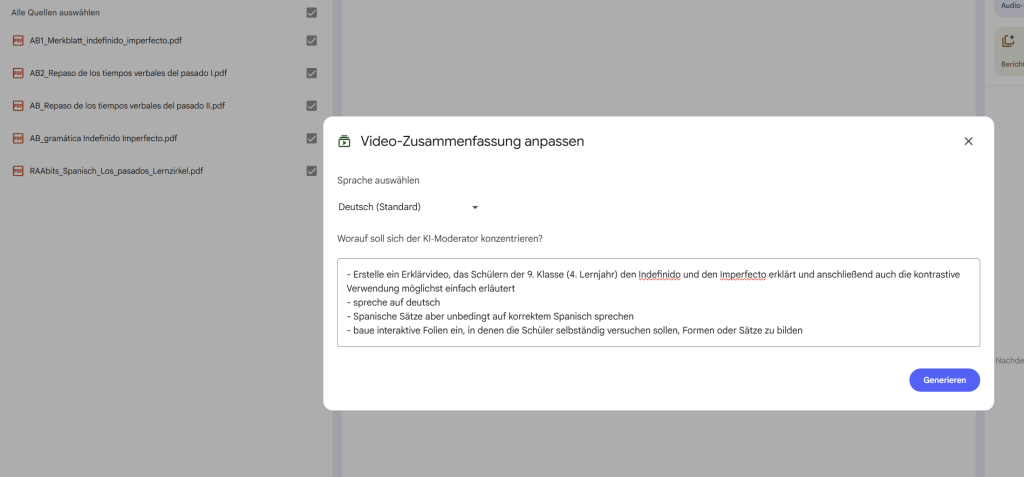Uncheck AB2_Repaso de los tiempos verbales del pasado I checkbox
Image resolution: width=1024 pixels, height=477 pixels.
click(x=312, y=73)
